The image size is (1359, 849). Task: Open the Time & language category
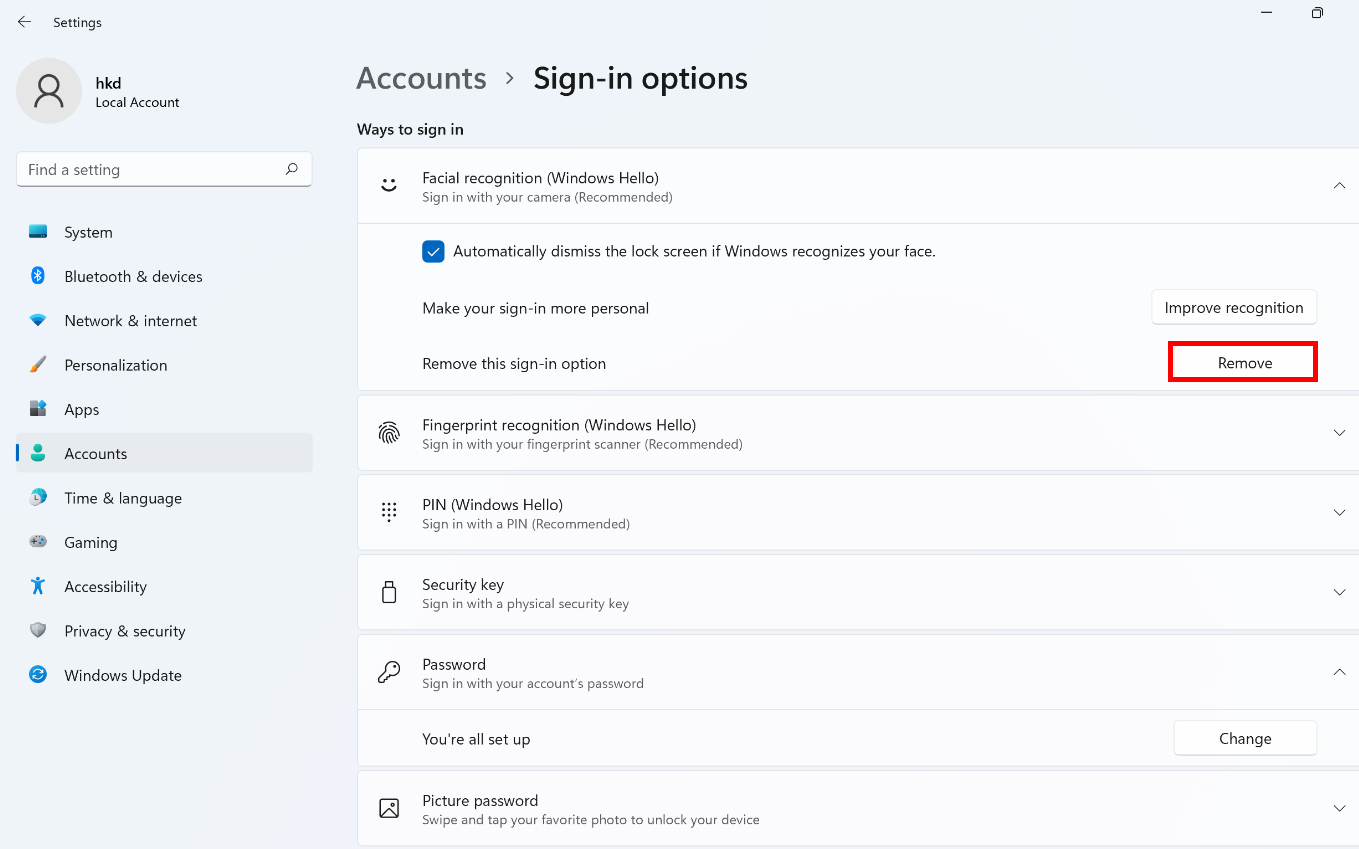(122, 498)
